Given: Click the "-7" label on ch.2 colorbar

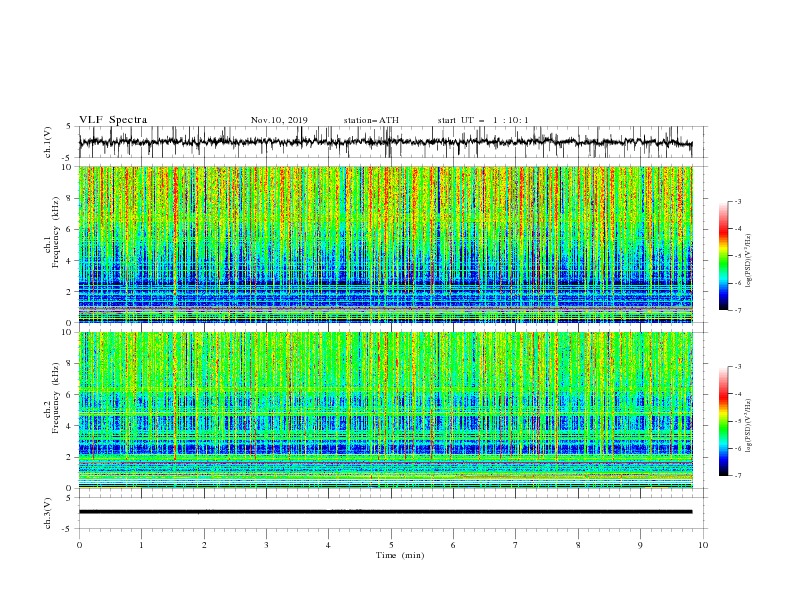Looking at the screenshot, I should [x=737, y=475].
